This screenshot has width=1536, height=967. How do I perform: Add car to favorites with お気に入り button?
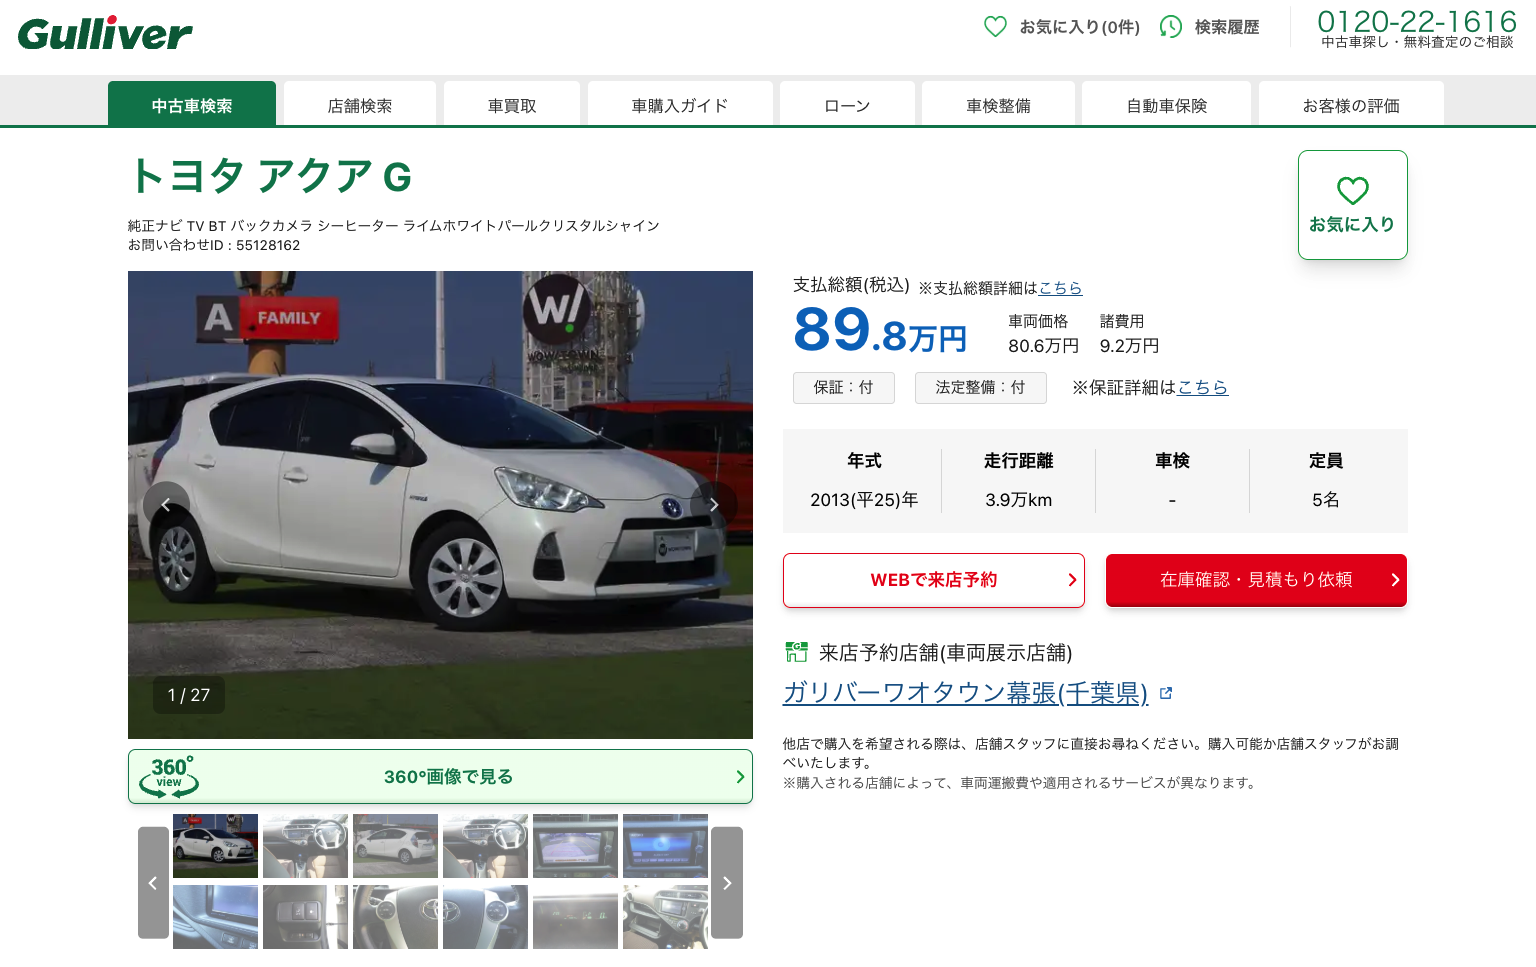coord(1352,205)
